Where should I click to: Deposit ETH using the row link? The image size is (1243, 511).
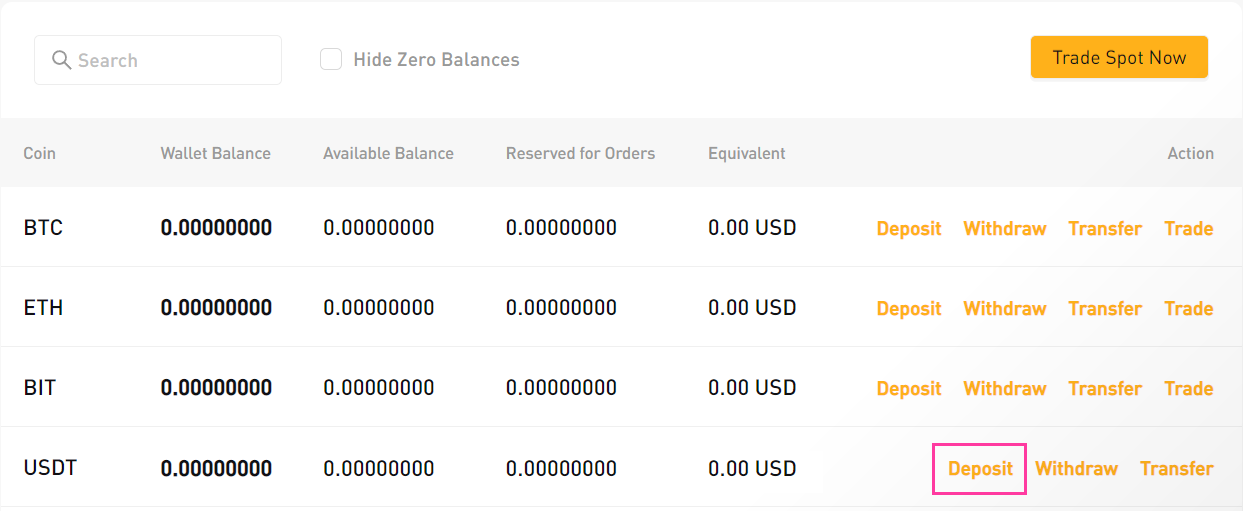tap(908, 309)
